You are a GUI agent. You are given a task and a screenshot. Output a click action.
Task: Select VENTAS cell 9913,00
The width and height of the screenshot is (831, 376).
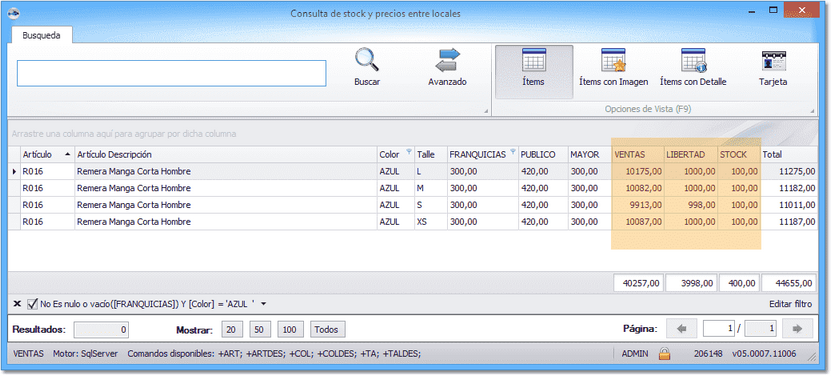click(x=638, y=205)
